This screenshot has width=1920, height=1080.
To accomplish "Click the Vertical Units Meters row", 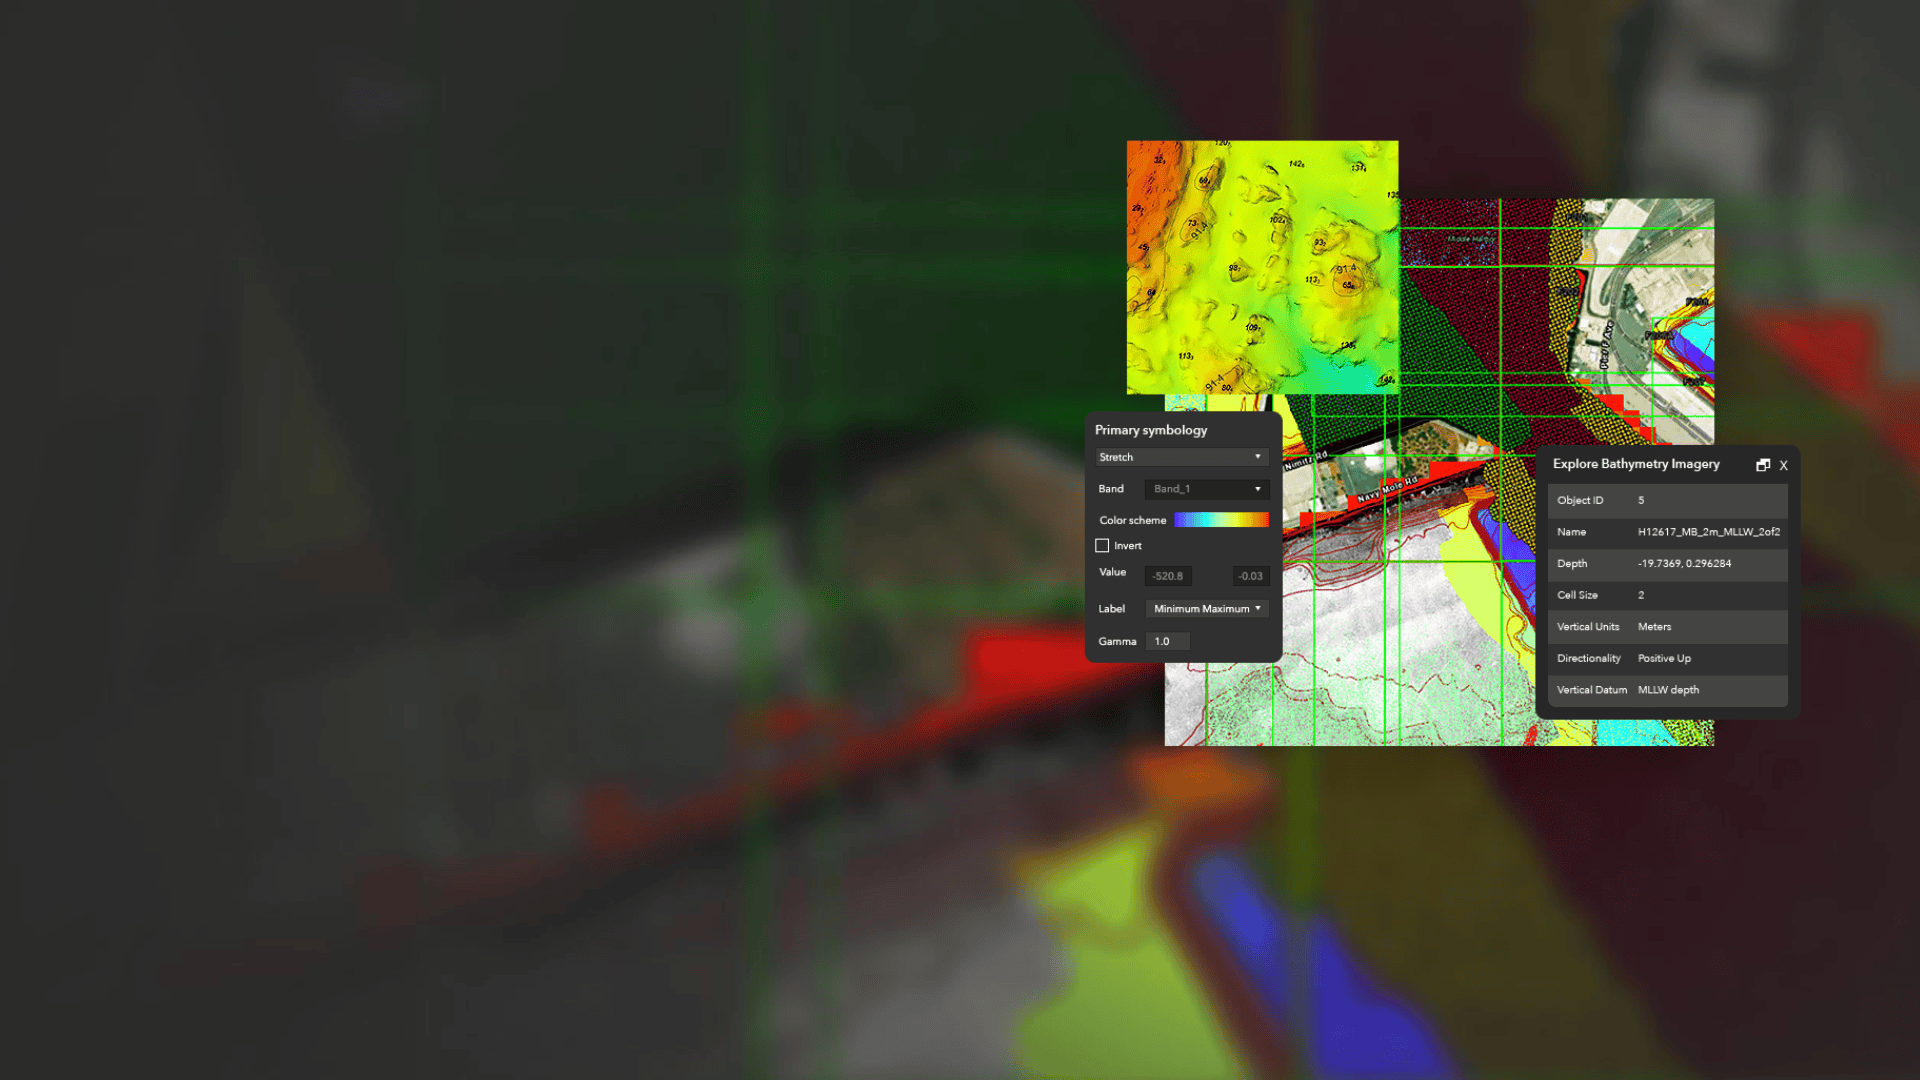I will point(1667,627).
